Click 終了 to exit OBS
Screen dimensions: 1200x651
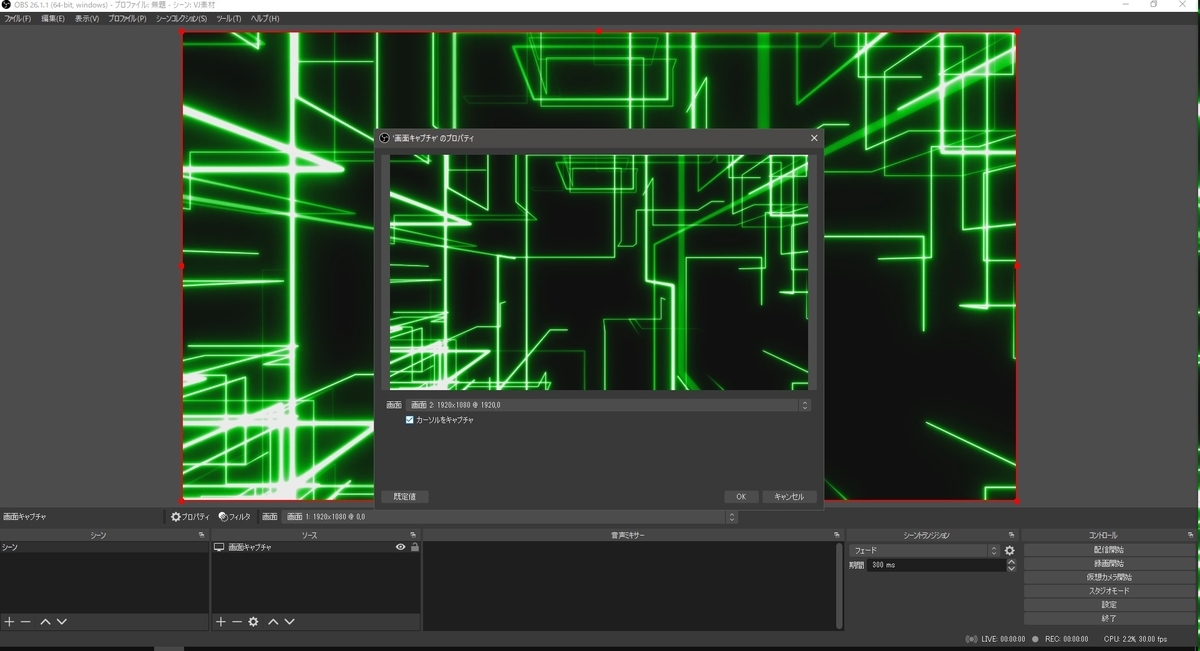(x=1109, y=619)
